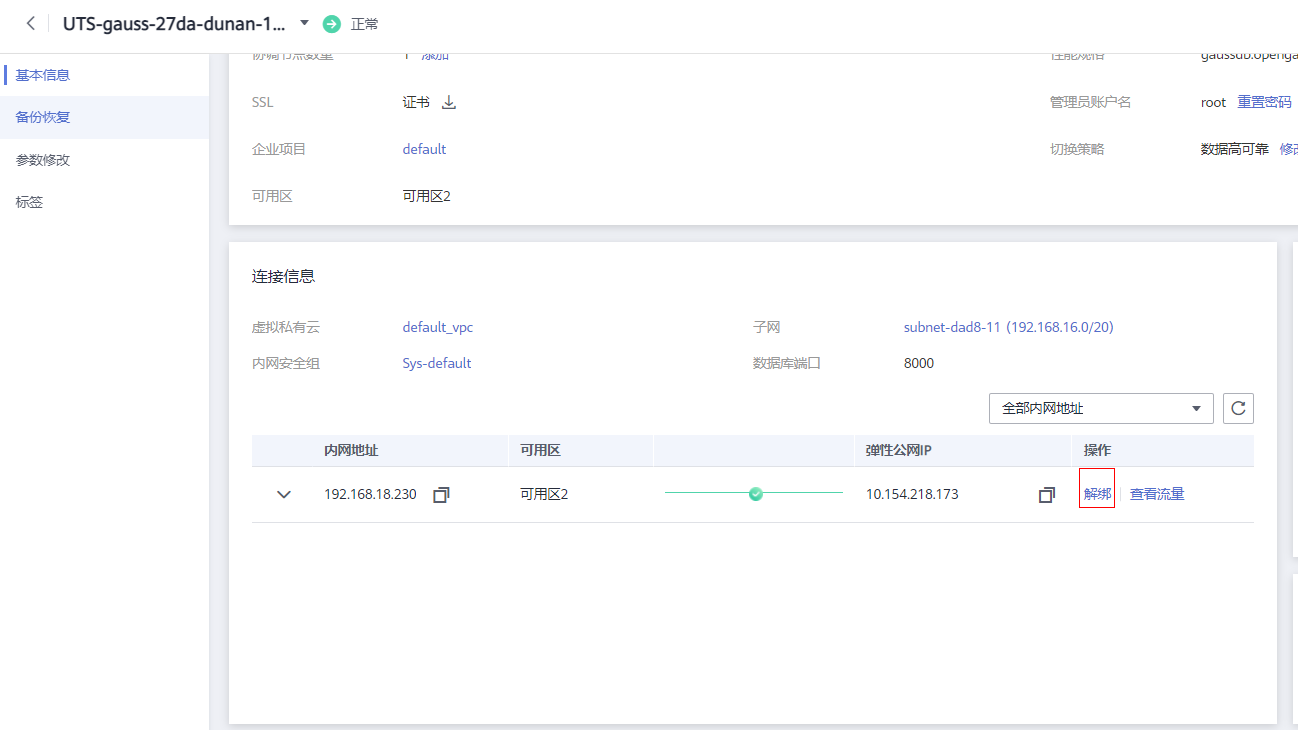The height and width of the screenshot is (730, 1298).
Task: Copy the 10.154.218.173 elastic public IP
Action: pos(1047,494)
